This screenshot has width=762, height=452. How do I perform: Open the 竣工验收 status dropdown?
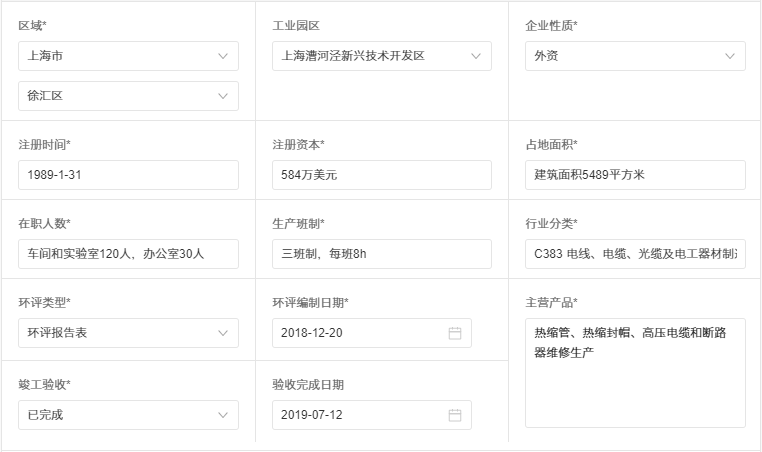(x=128, y=415)
